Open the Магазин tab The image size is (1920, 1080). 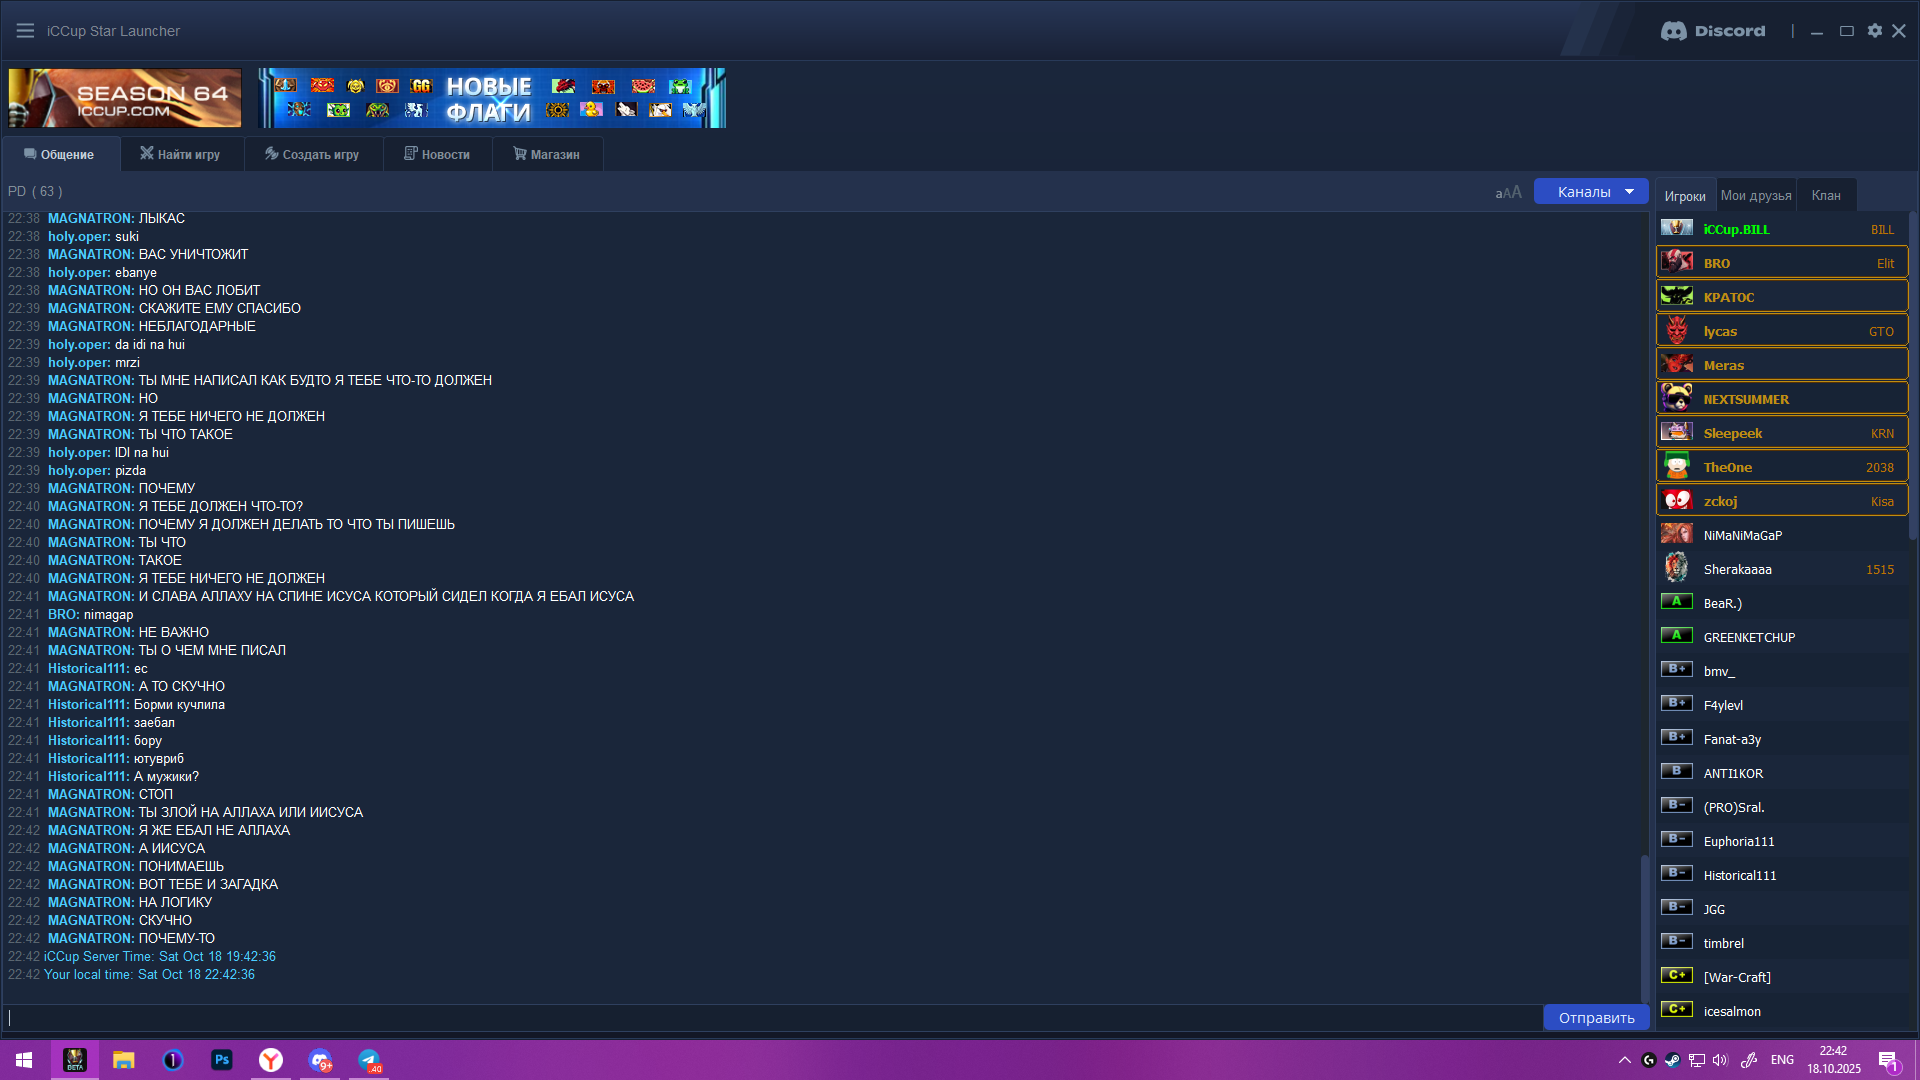click(547, 155)
